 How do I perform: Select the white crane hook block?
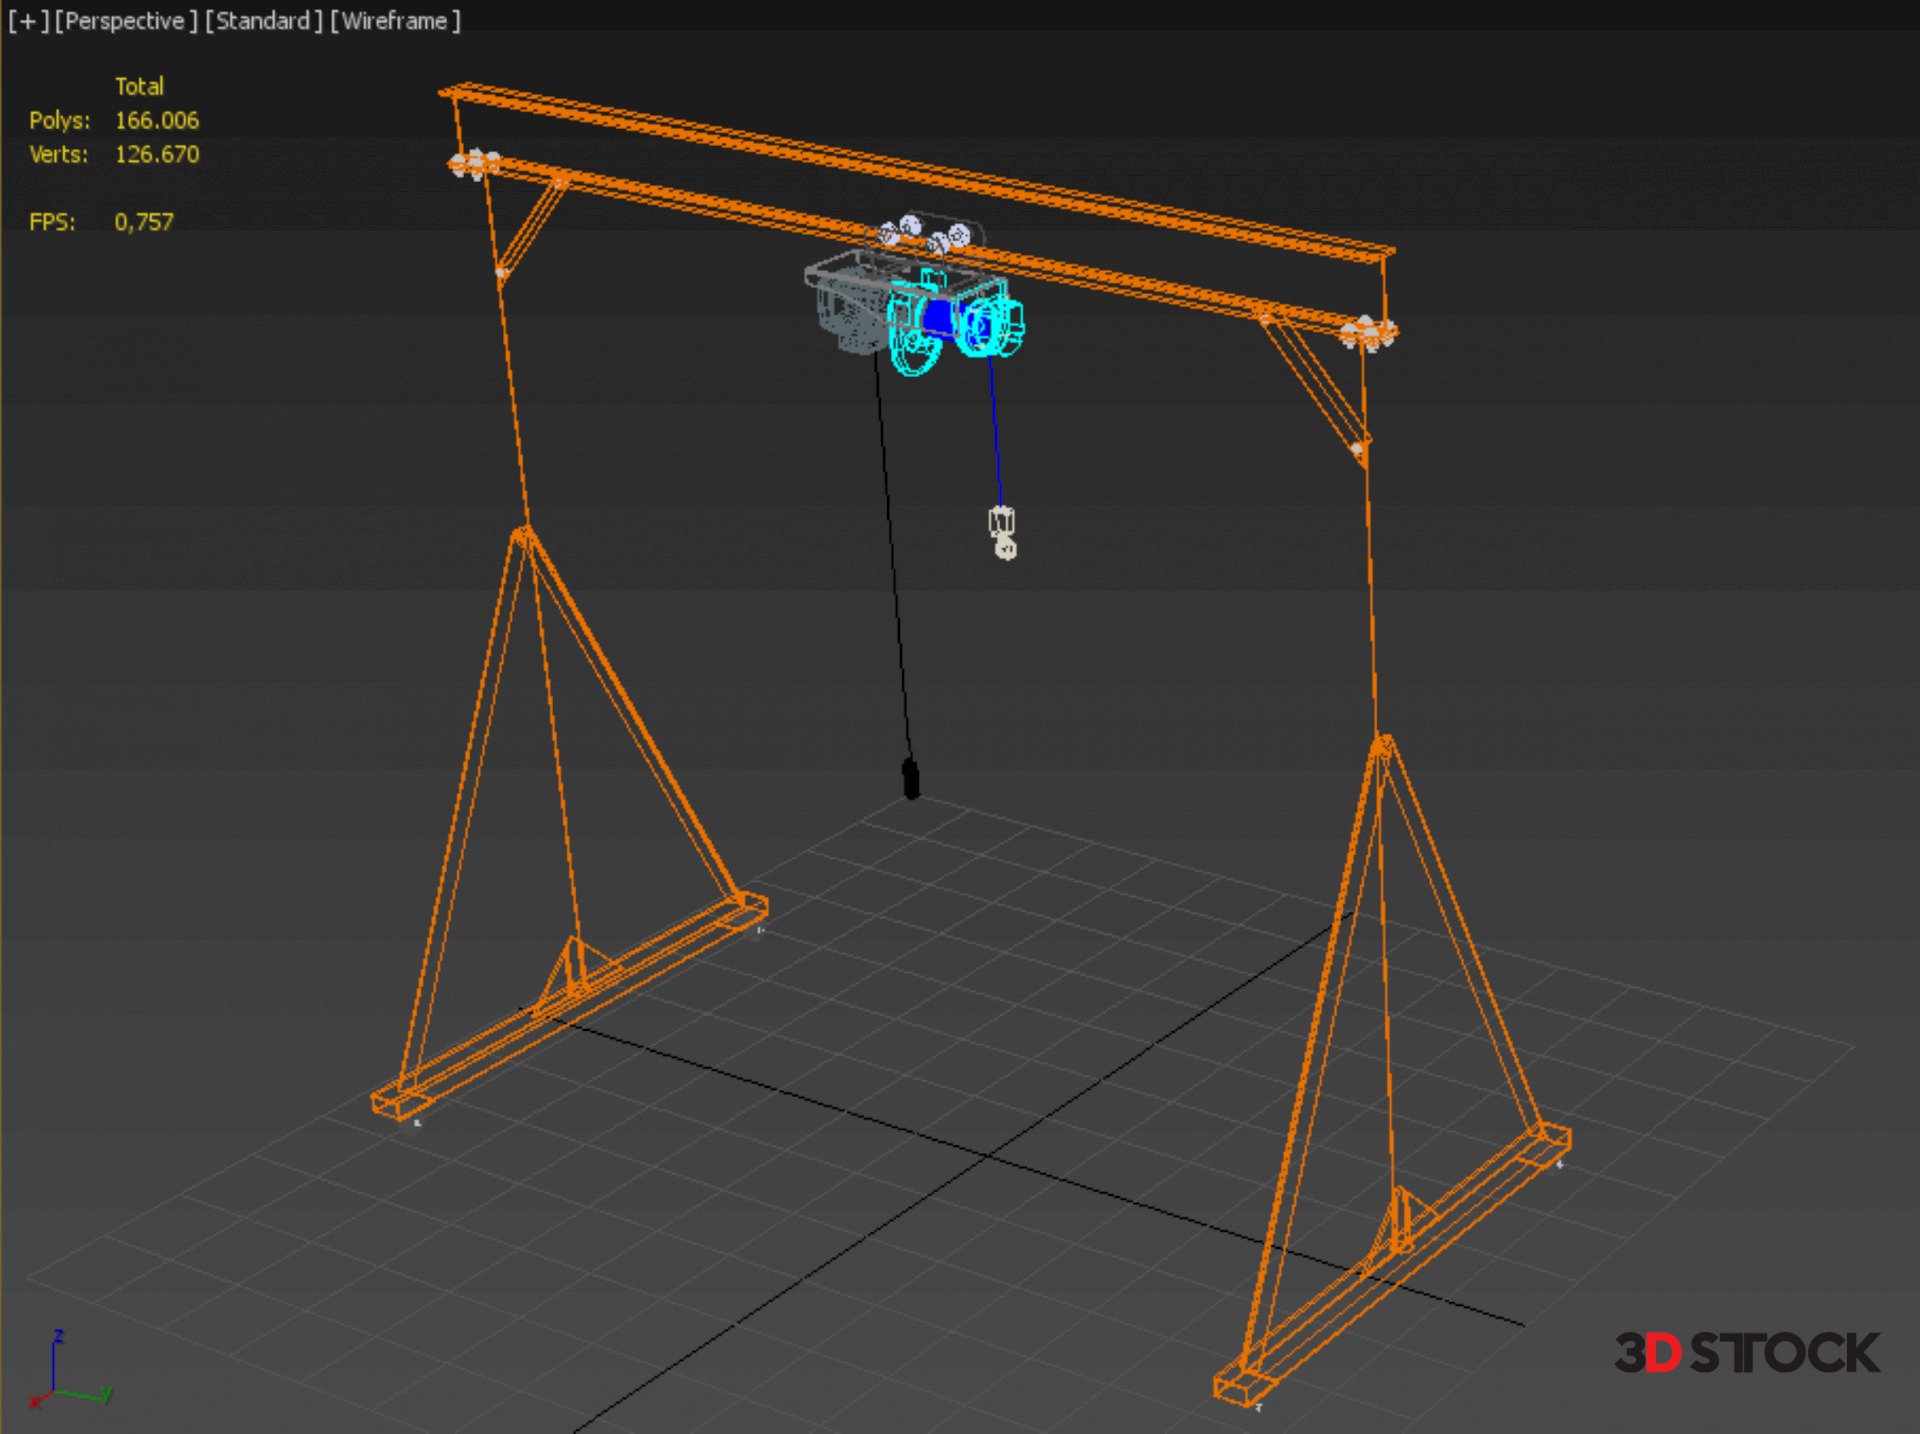(1003, 532)
